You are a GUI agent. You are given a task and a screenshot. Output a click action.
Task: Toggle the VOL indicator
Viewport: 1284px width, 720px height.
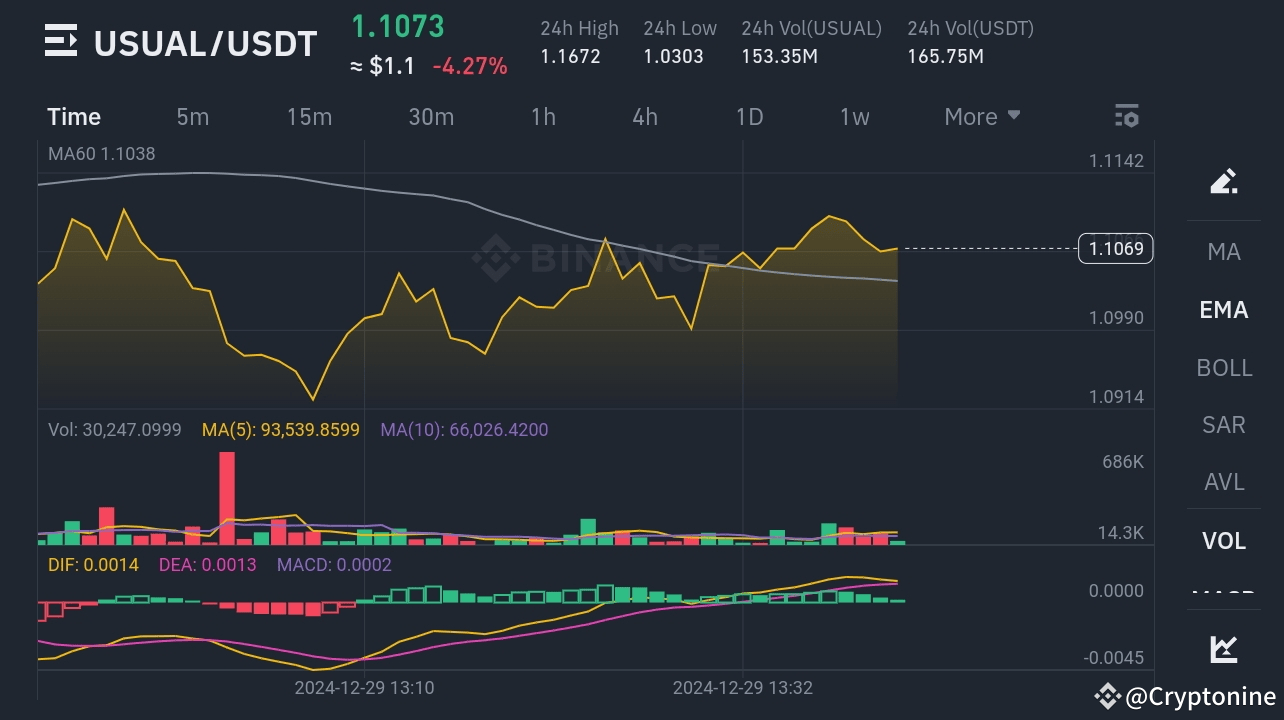(x=1224, y=541)
